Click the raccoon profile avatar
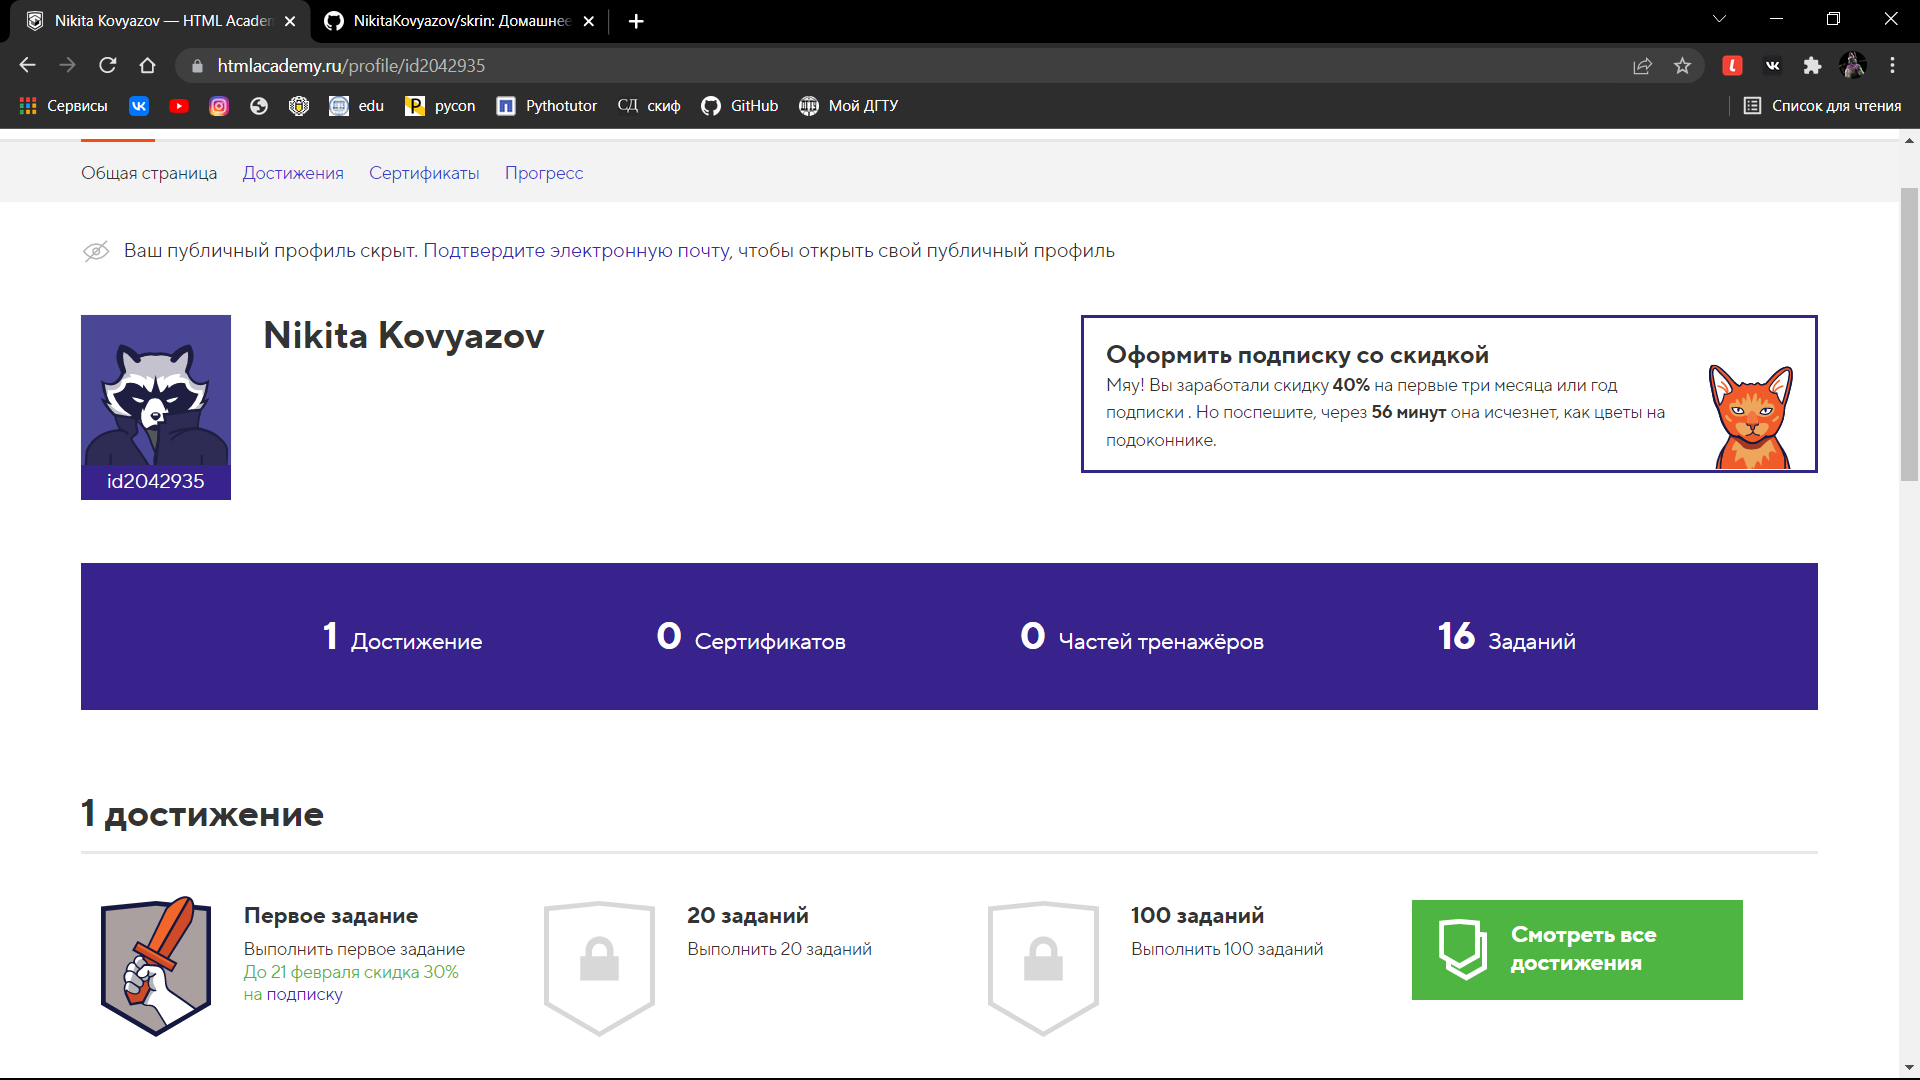This screenshot has width=1920, height=1080. 156,391
